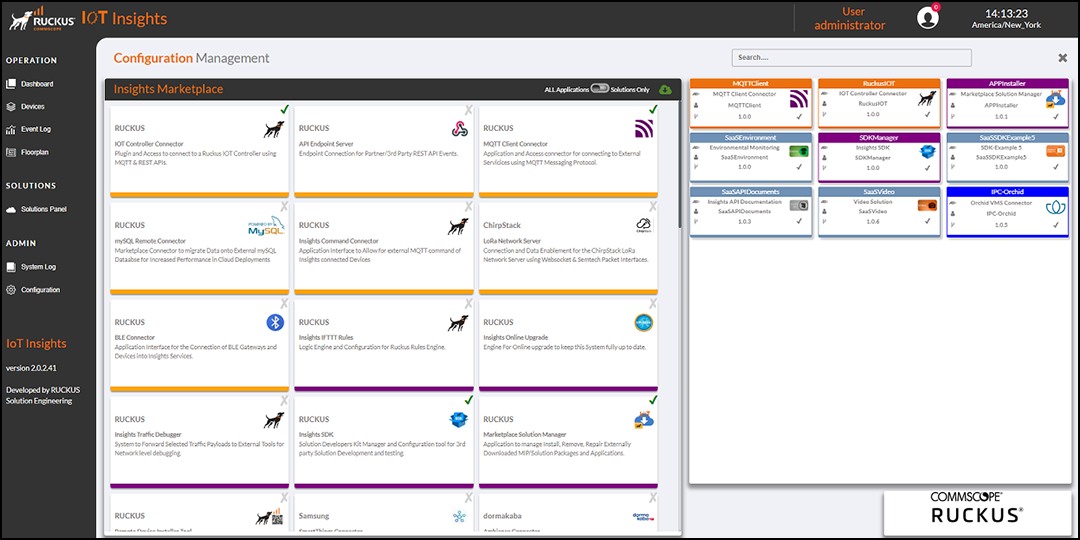Click the green checkmark on the marketplace MQTT Client Connector card
This screenshot has width=1080, height=540.
[x=653, y=110]
